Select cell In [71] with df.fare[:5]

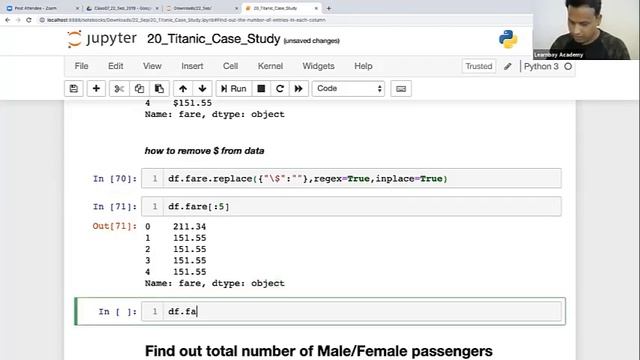[351, 207]
